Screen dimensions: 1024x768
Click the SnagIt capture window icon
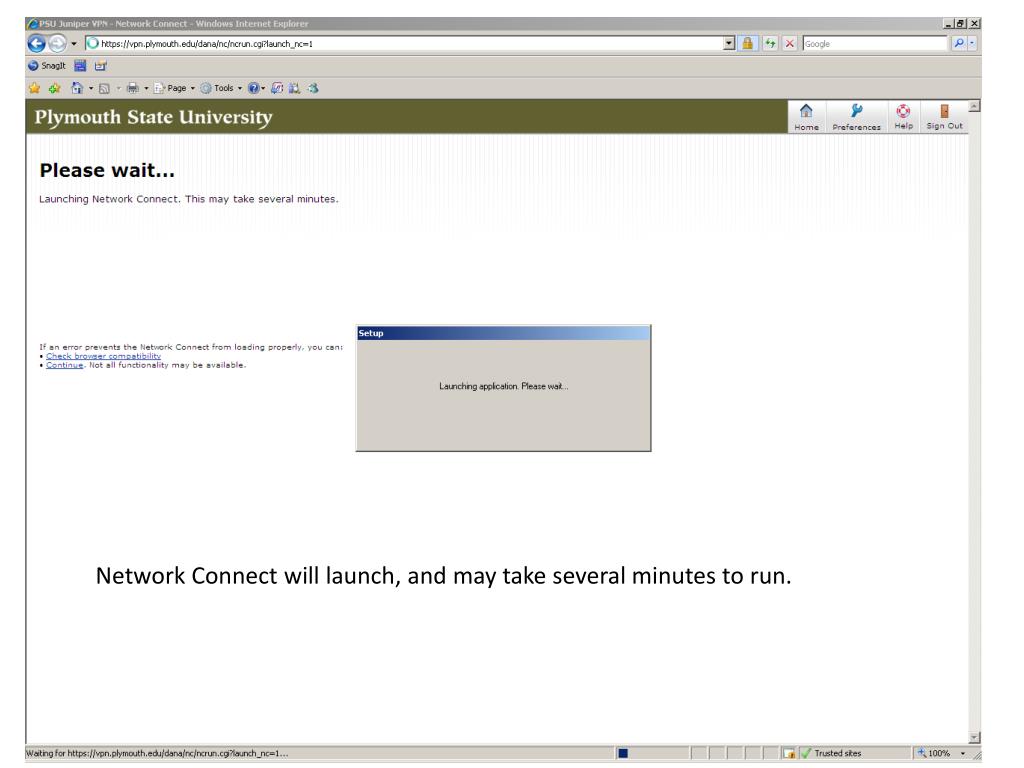coord(80,66)
